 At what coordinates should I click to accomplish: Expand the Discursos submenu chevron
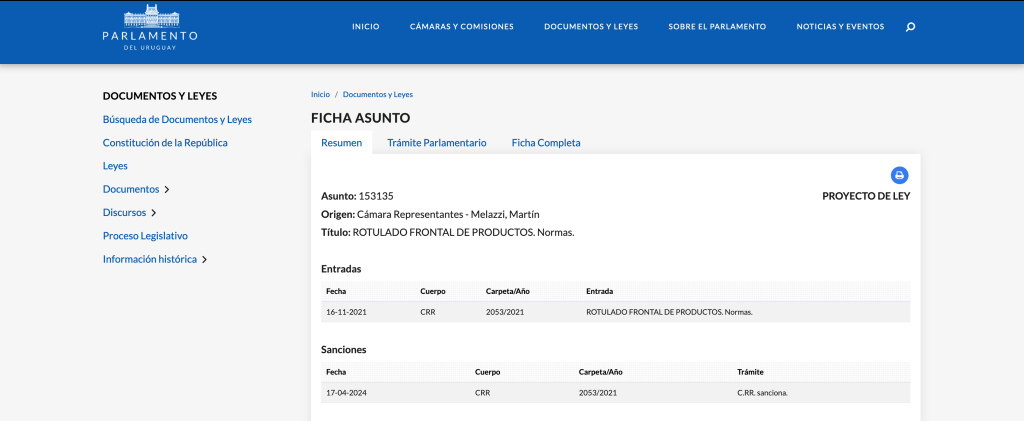pos(154,213)
